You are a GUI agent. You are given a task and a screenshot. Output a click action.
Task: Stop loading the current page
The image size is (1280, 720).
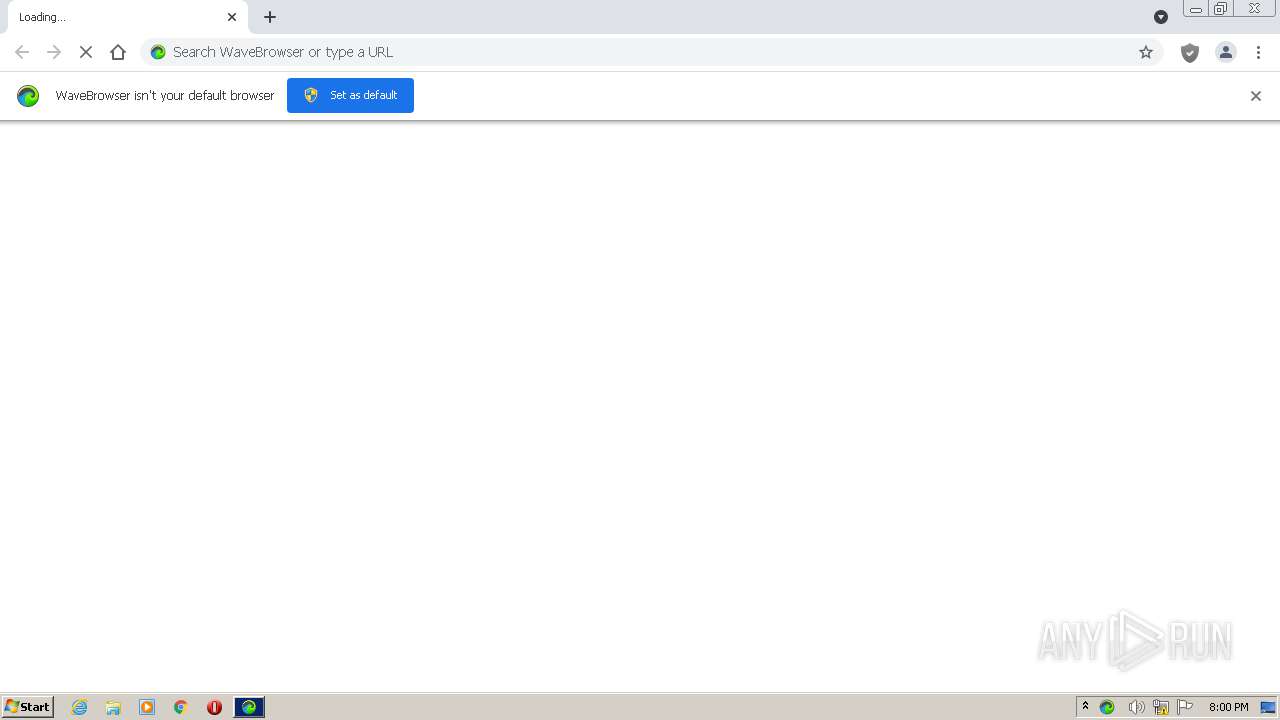(86, 52)
